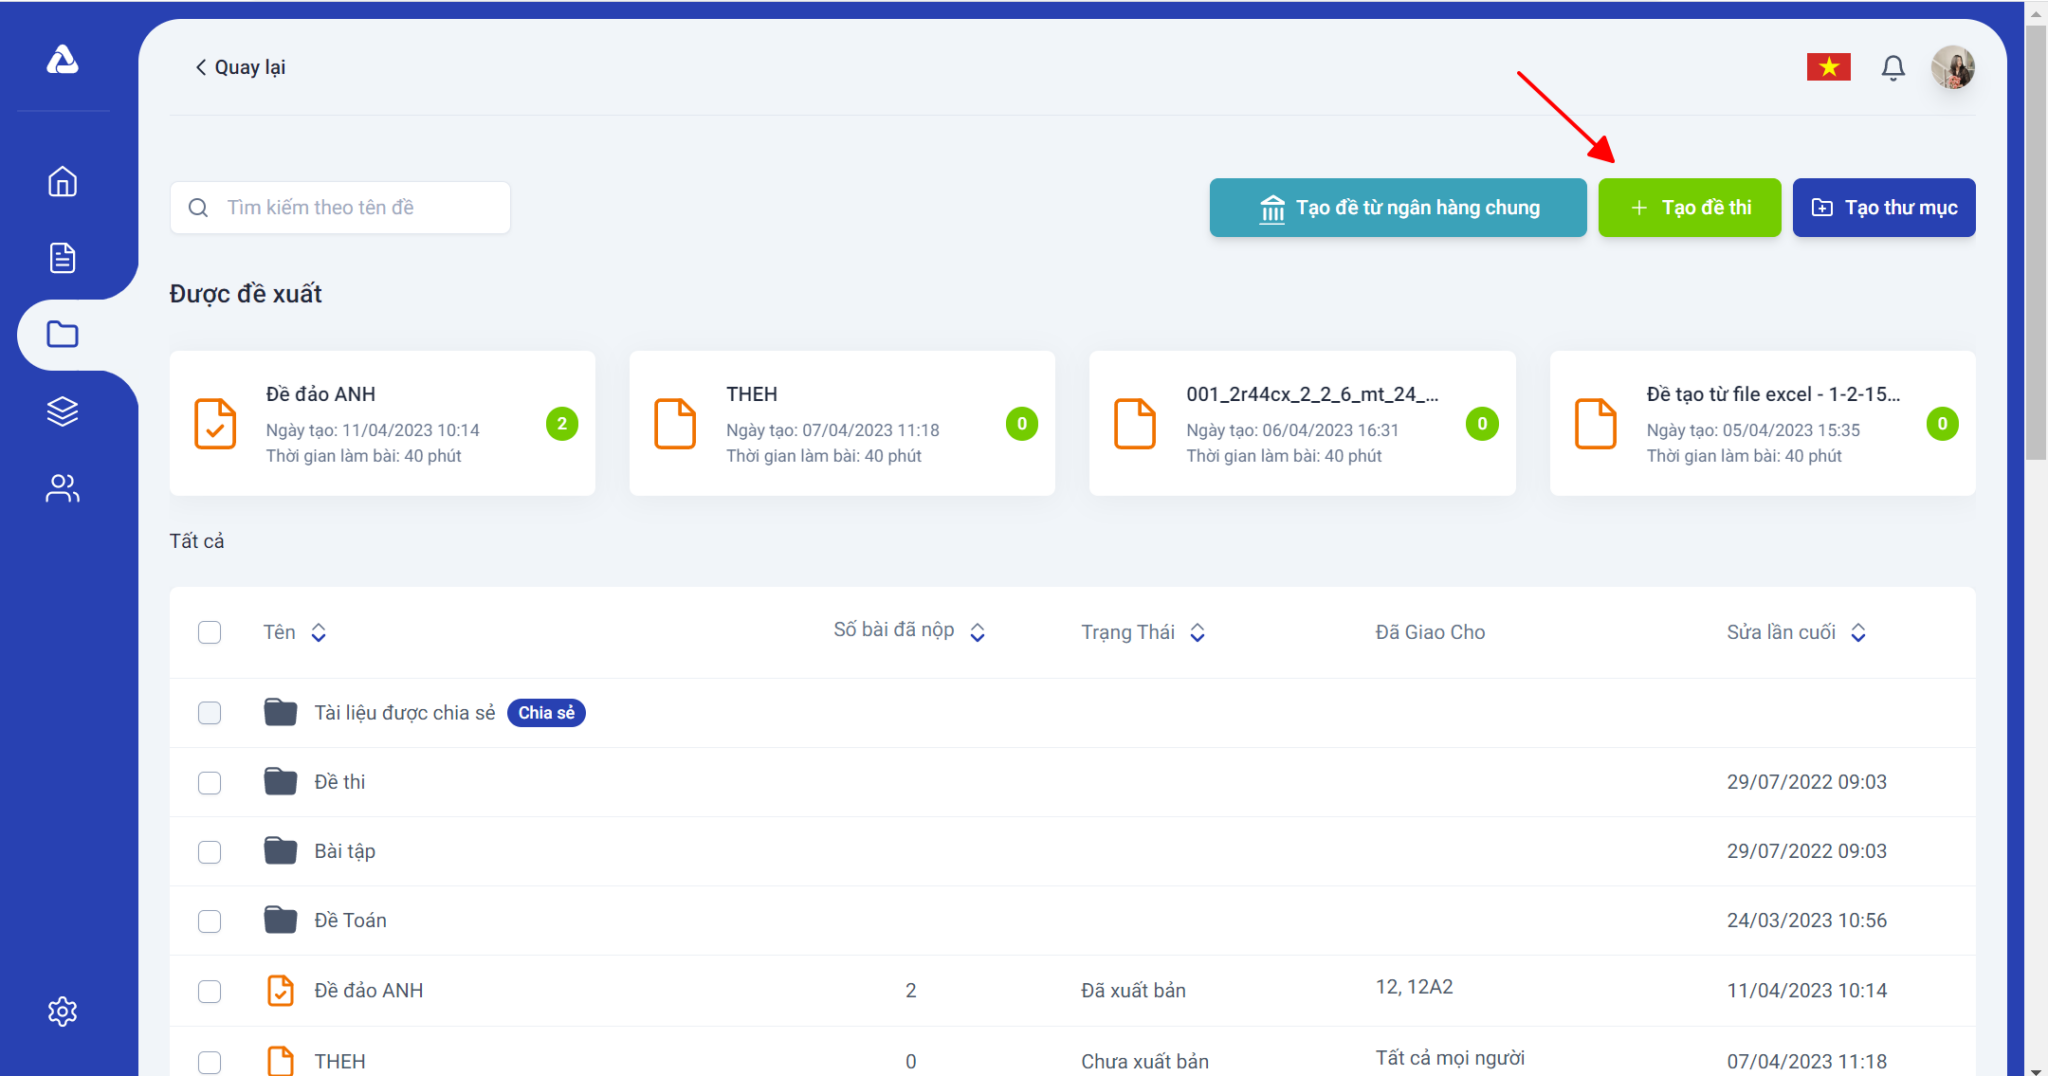Screen dimensions: 2048x1076
Task: Click the document icon in sidebar
Action: [62, 258]
